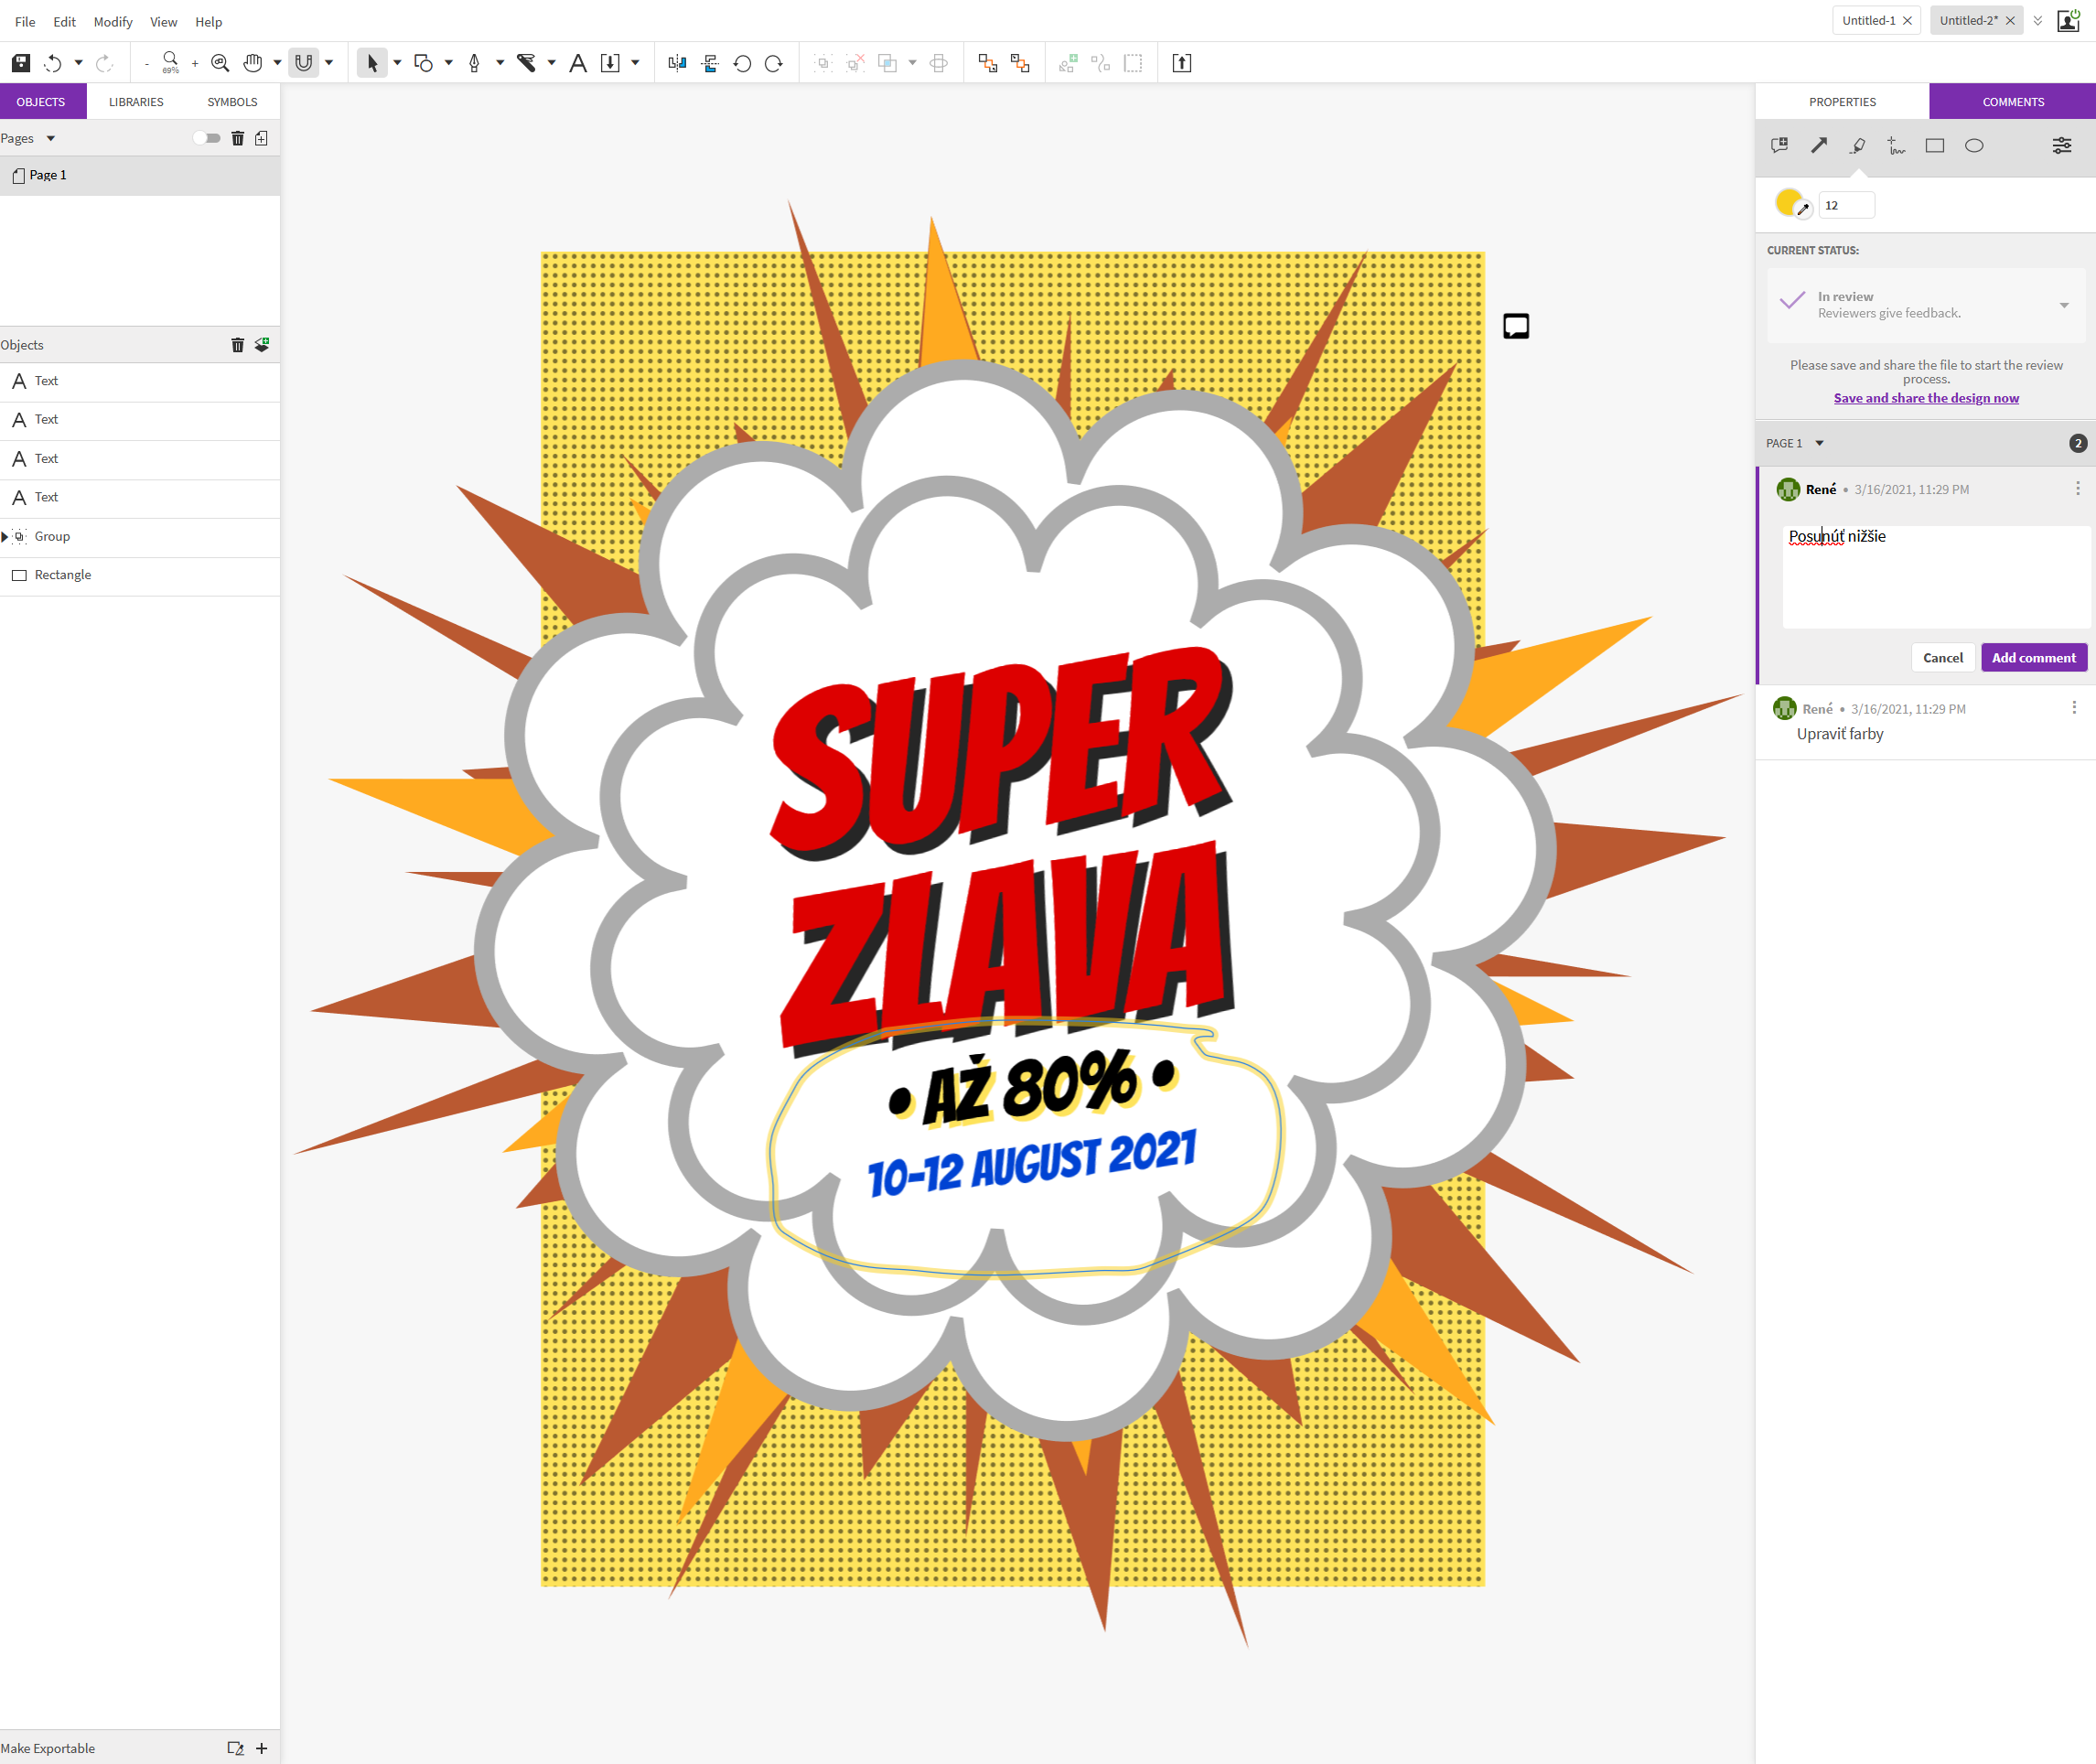2096x1764 pixels.
Task: Toggle the snapping magnet button
Action: 304,63
